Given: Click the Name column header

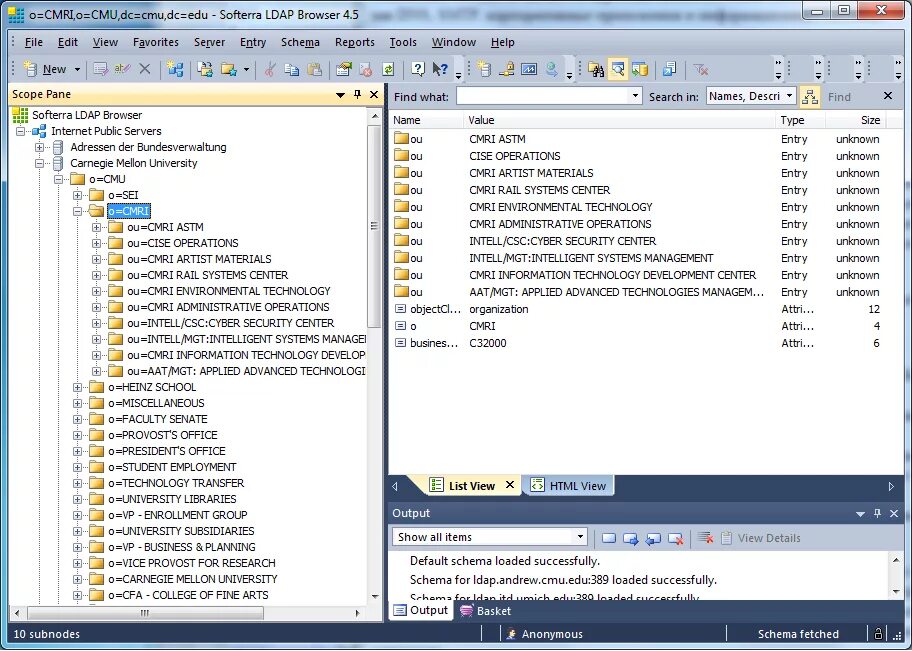Looking at the screenshot, I should [x=426, y=120].
